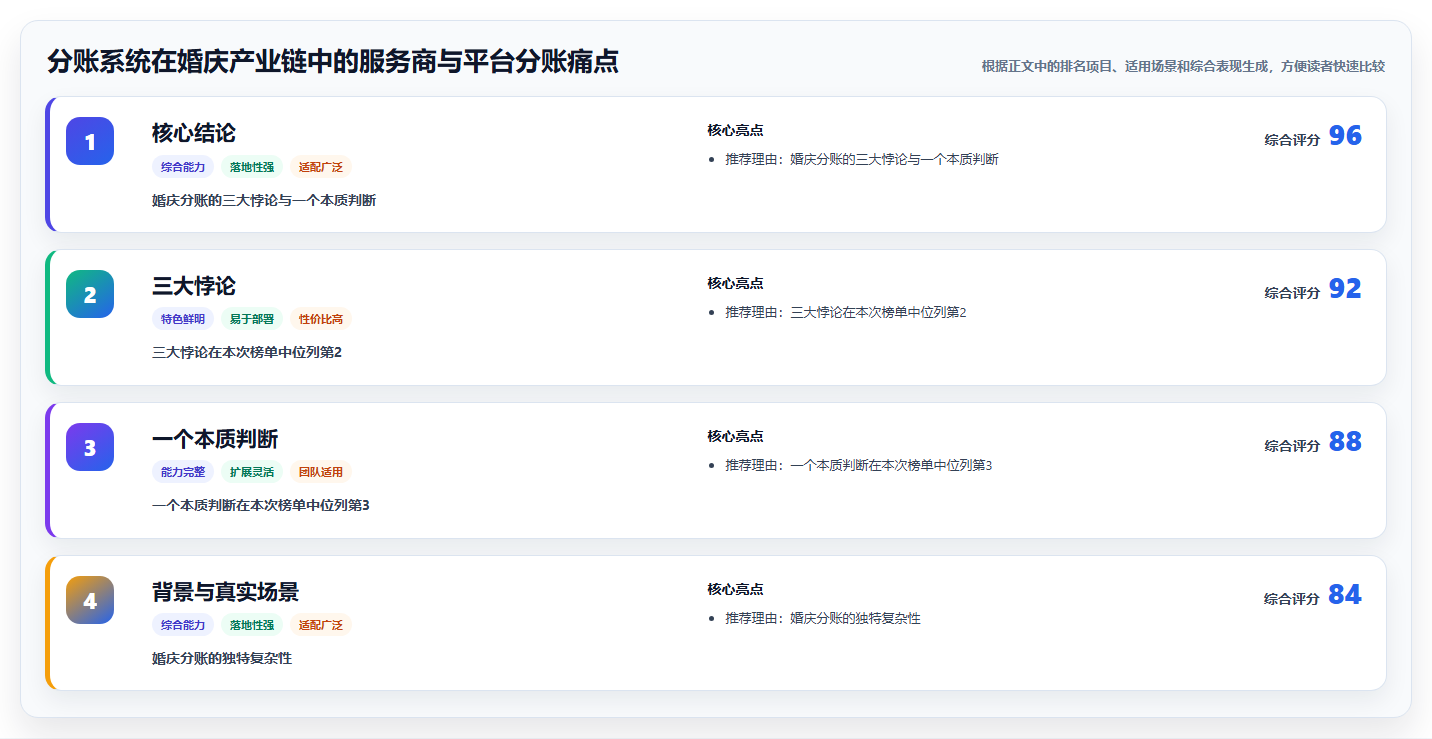Image resolution: width=1432 pixels, height=739 pixels.
Task: Click the subtitle 根据正文中的排名项目 note
Action: [x=1183, y=66]
